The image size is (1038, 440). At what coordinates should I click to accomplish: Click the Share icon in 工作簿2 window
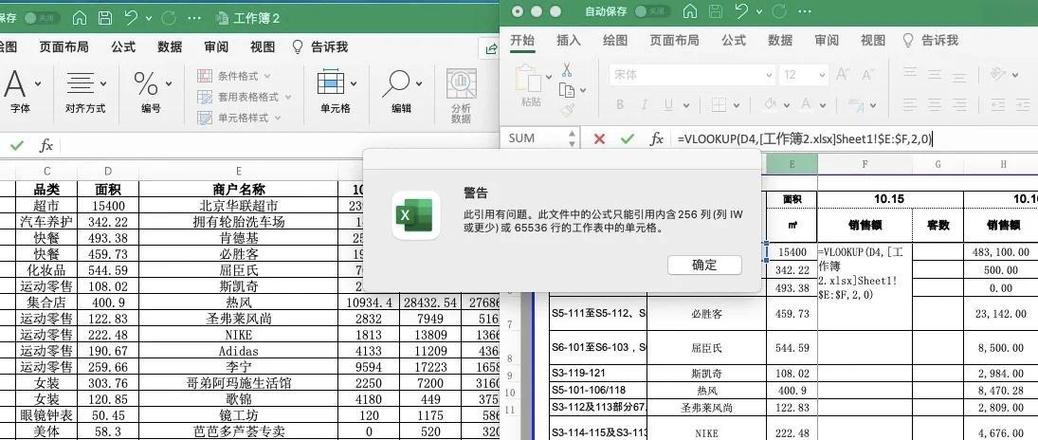coord(491,48)
